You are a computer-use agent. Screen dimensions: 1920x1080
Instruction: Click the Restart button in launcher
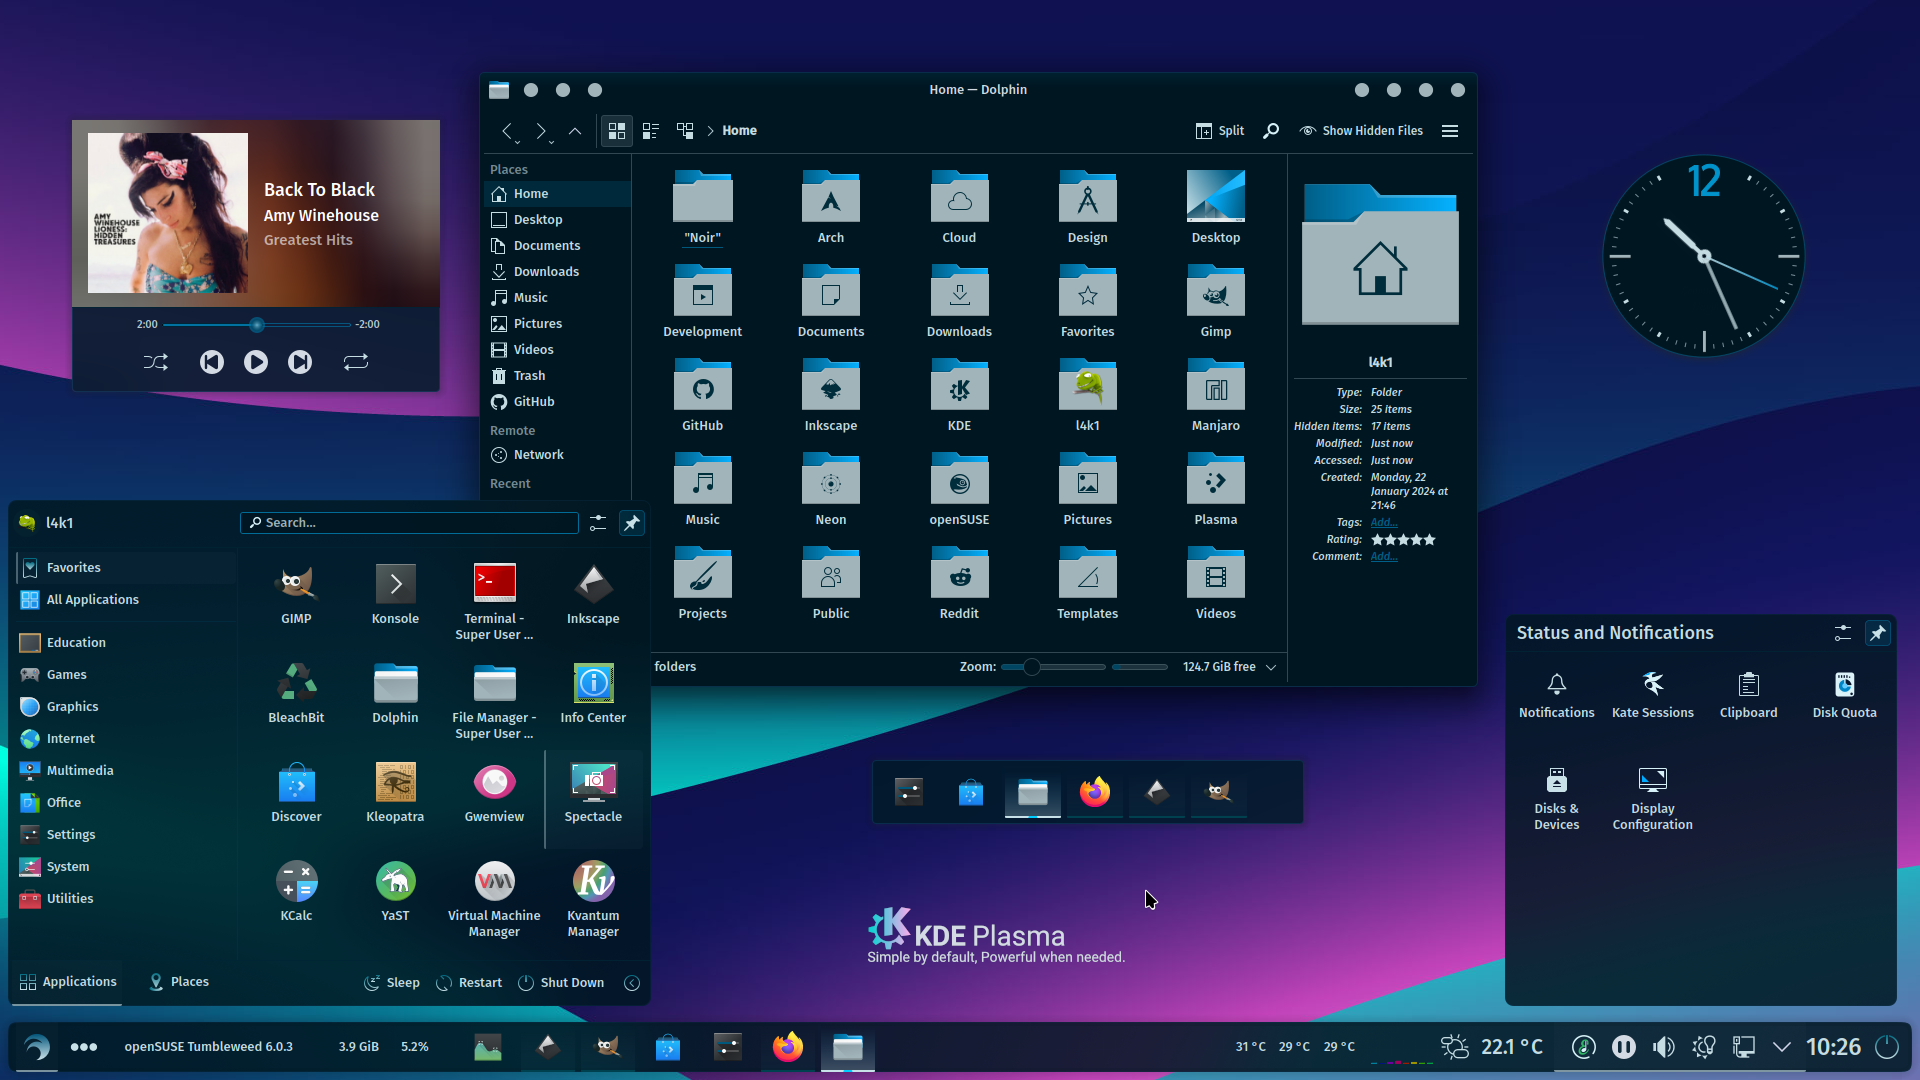point(469,983)
